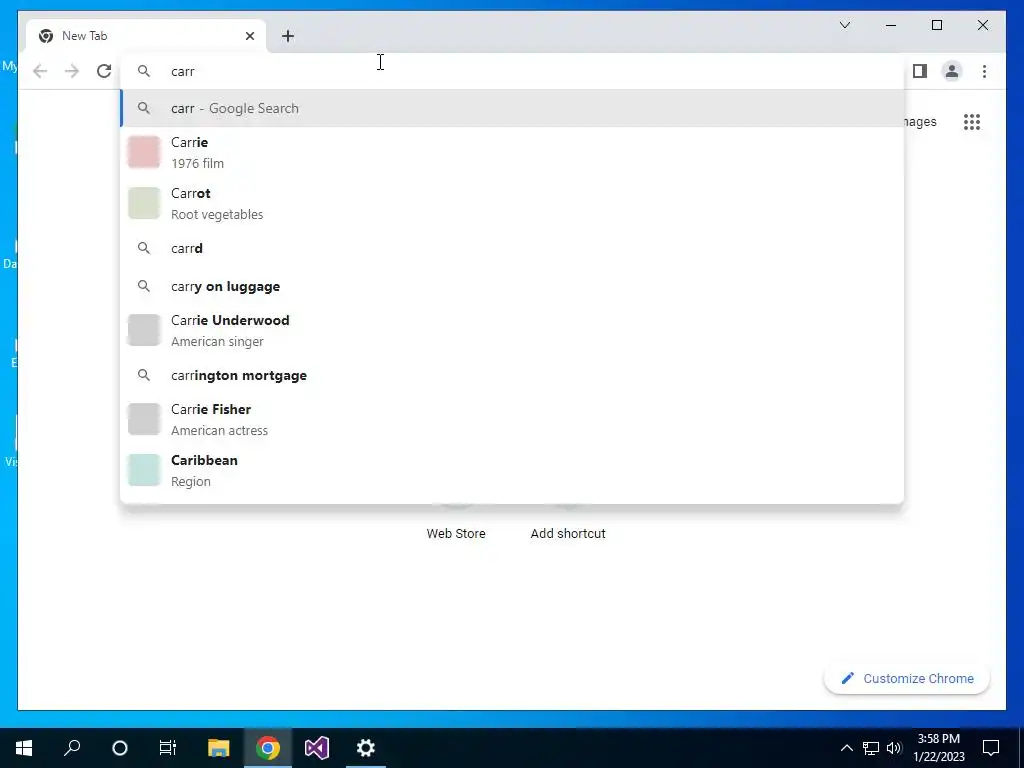
Task: Click the Carrot thumbnail image
Action: (x=144, y=203)
